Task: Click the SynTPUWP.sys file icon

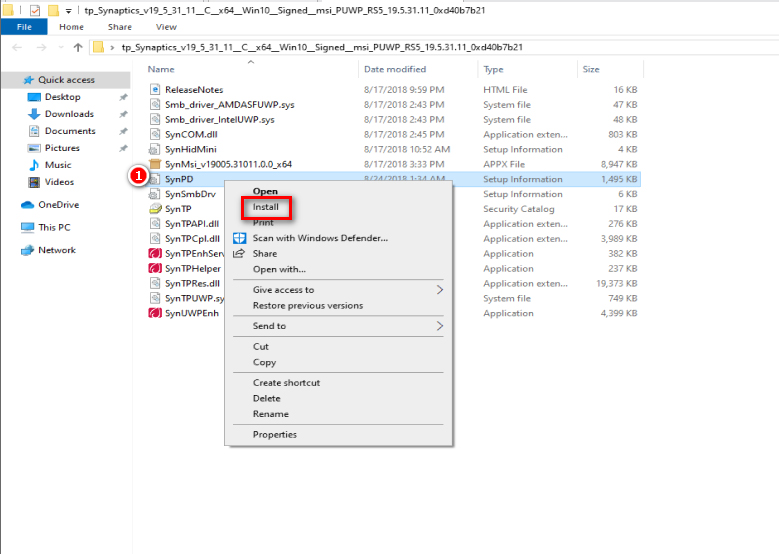Action: click(155, 298)
